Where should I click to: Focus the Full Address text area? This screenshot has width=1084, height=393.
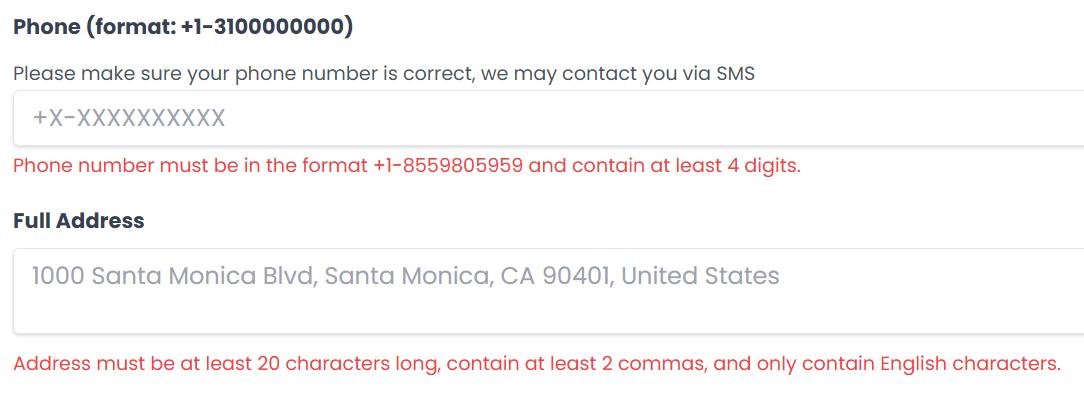(x=549, y=291)
